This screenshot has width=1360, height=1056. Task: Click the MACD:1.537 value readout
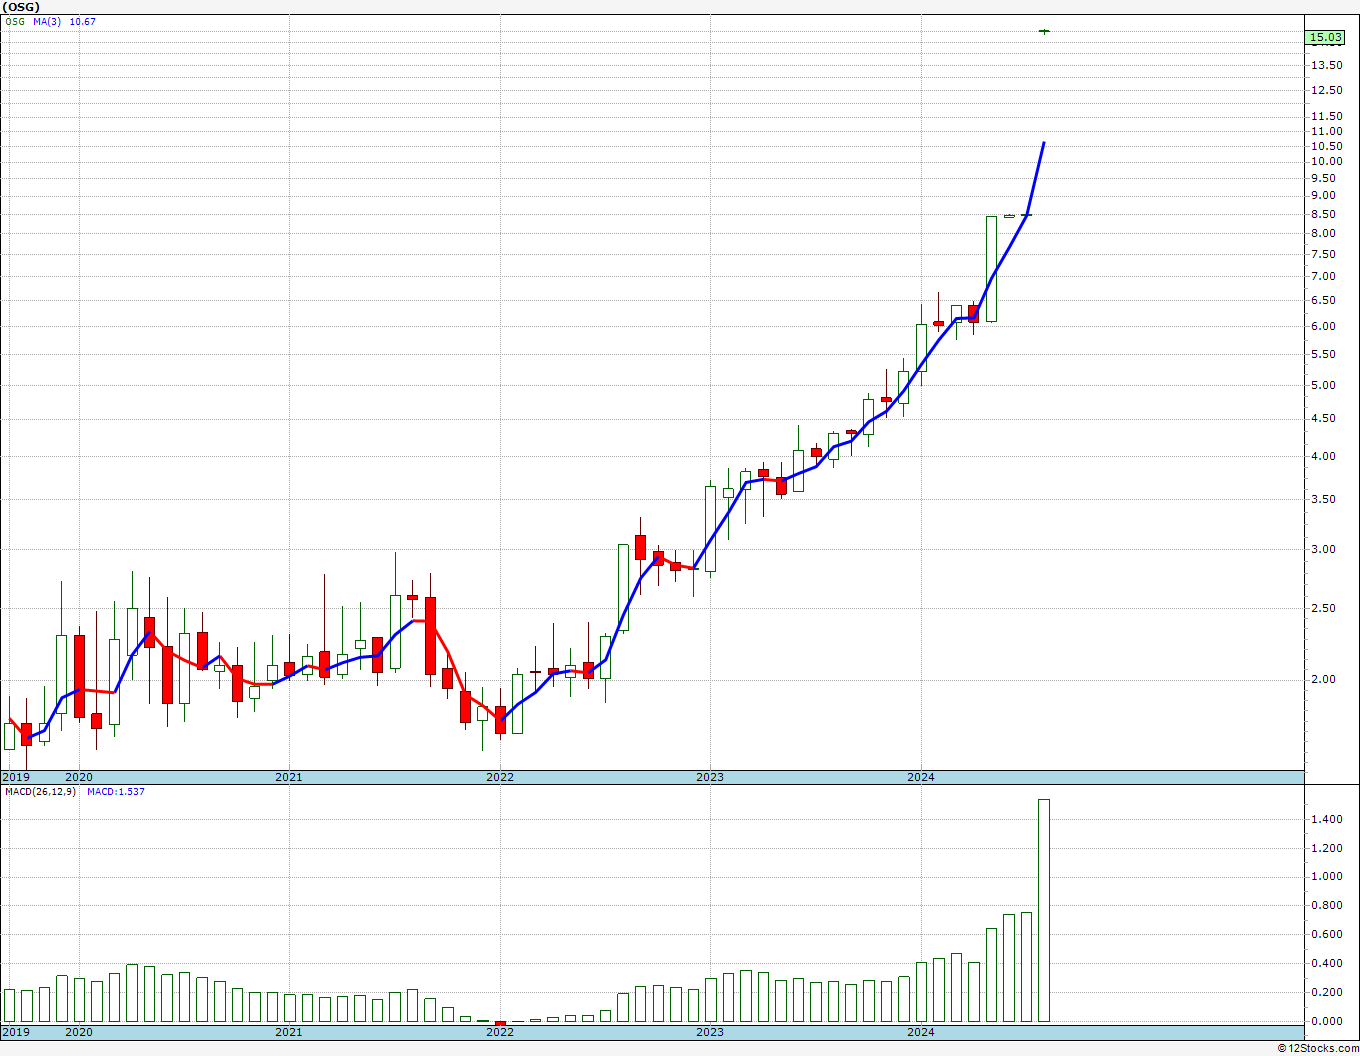point(115,792)
